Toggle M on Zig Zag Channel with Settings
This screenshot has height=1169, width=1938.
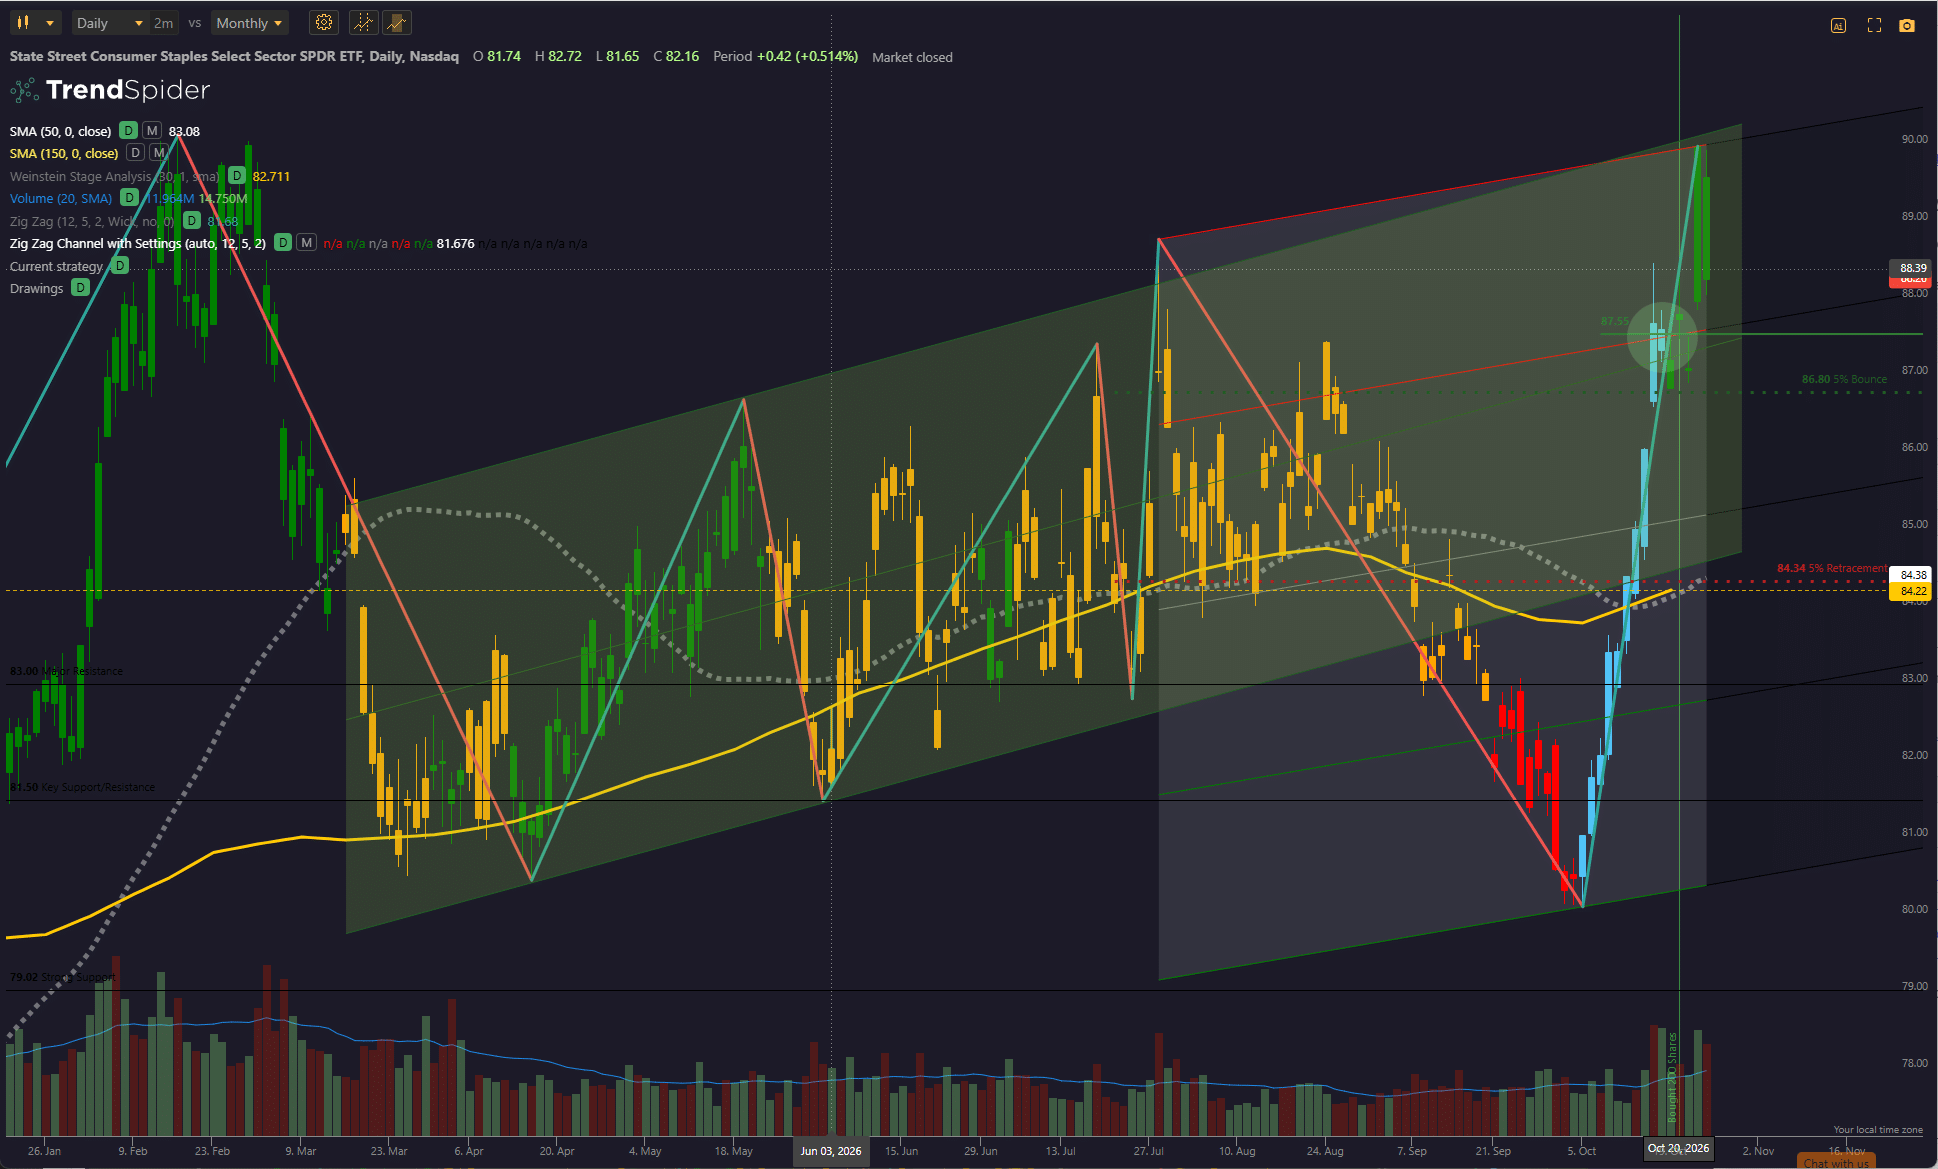307,243
